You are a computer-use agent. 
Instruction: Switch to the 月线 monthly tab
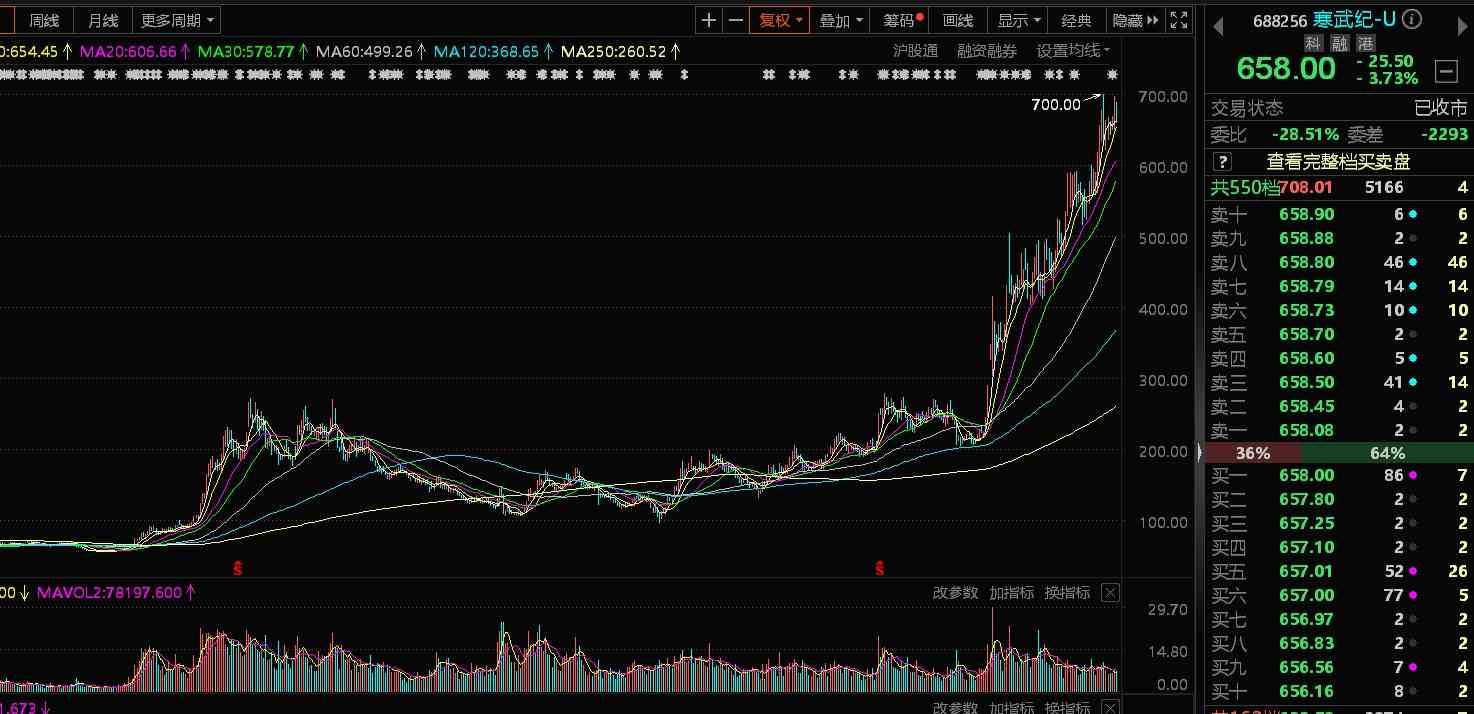pos(102,20)
